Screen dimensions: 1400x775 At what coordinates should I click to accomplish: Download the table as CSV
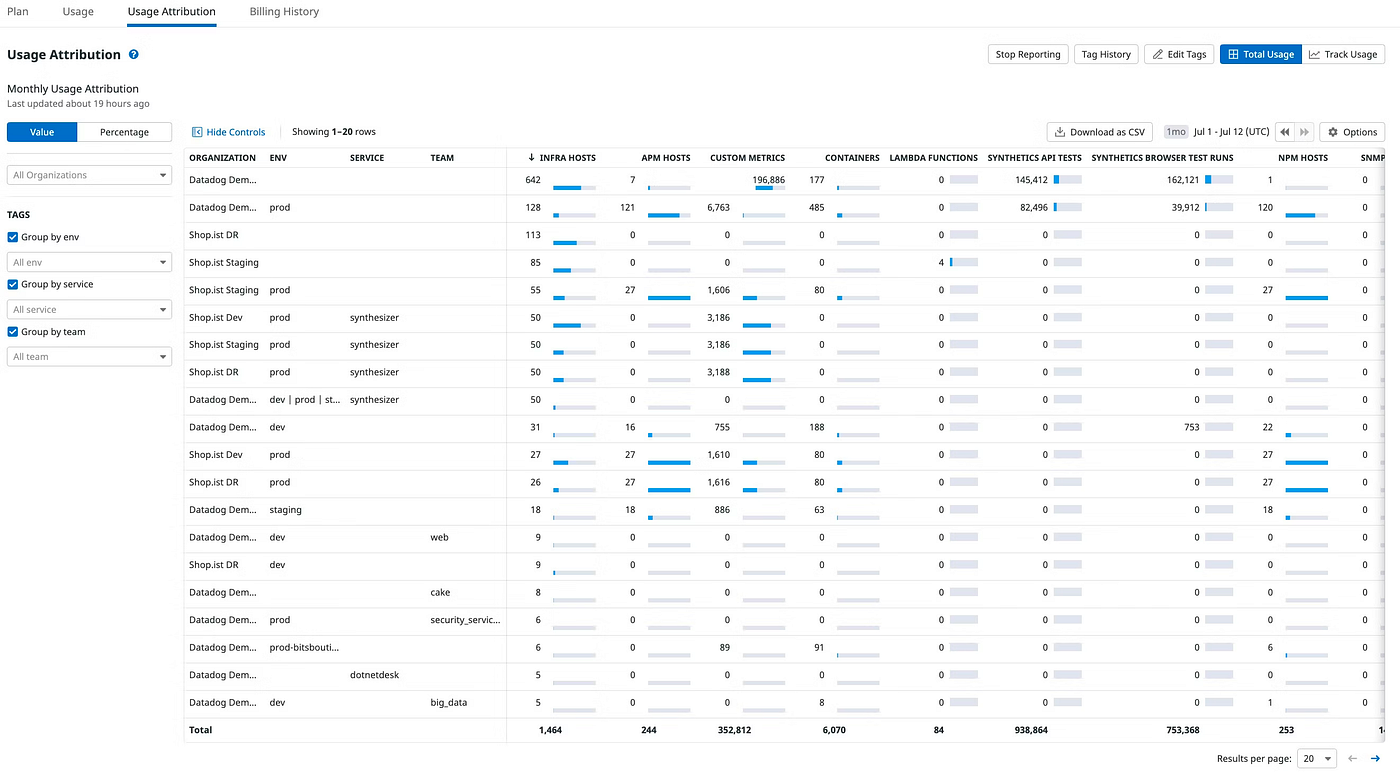[1099, 132]
